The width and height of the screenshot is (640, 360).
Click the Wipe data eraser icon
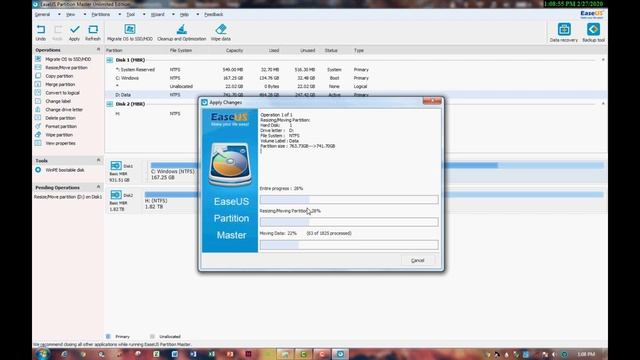pyautogui.click(x=221, y=29)
